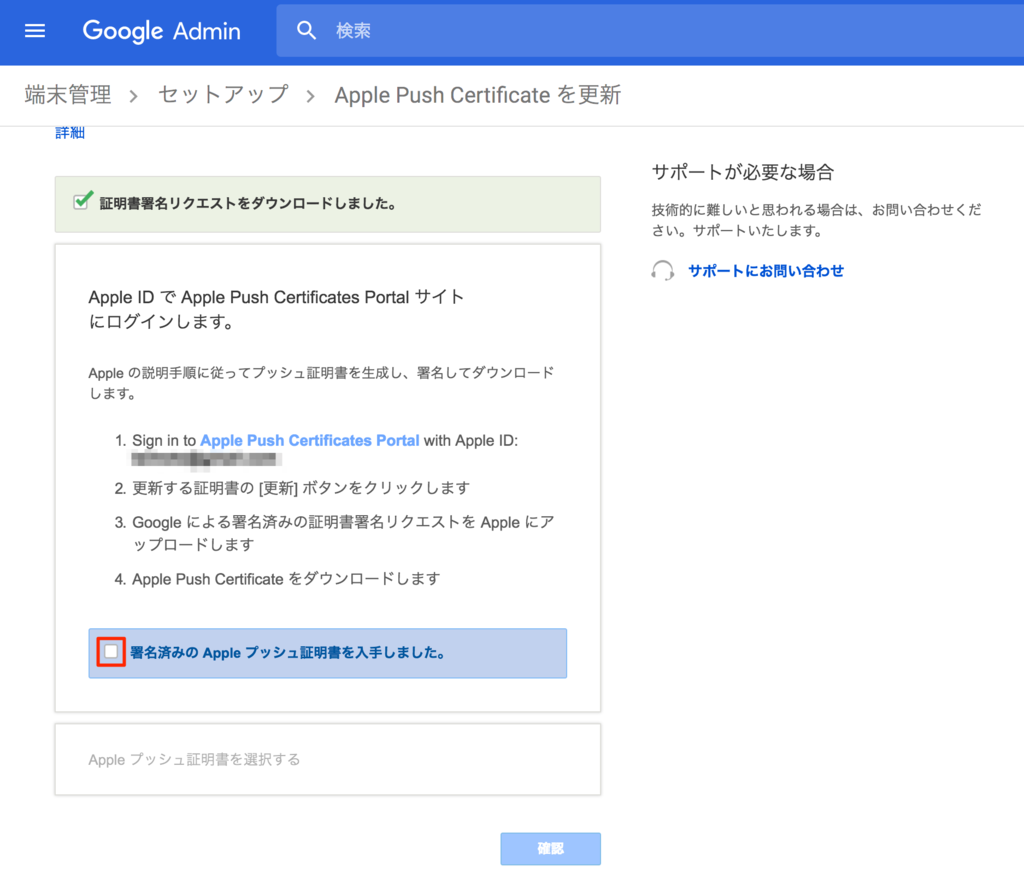Screen dimensions: 1024x873
Task: Check 署名済みの Apple プッシュ証明書を入手しました box
Action: pos(111,652)
